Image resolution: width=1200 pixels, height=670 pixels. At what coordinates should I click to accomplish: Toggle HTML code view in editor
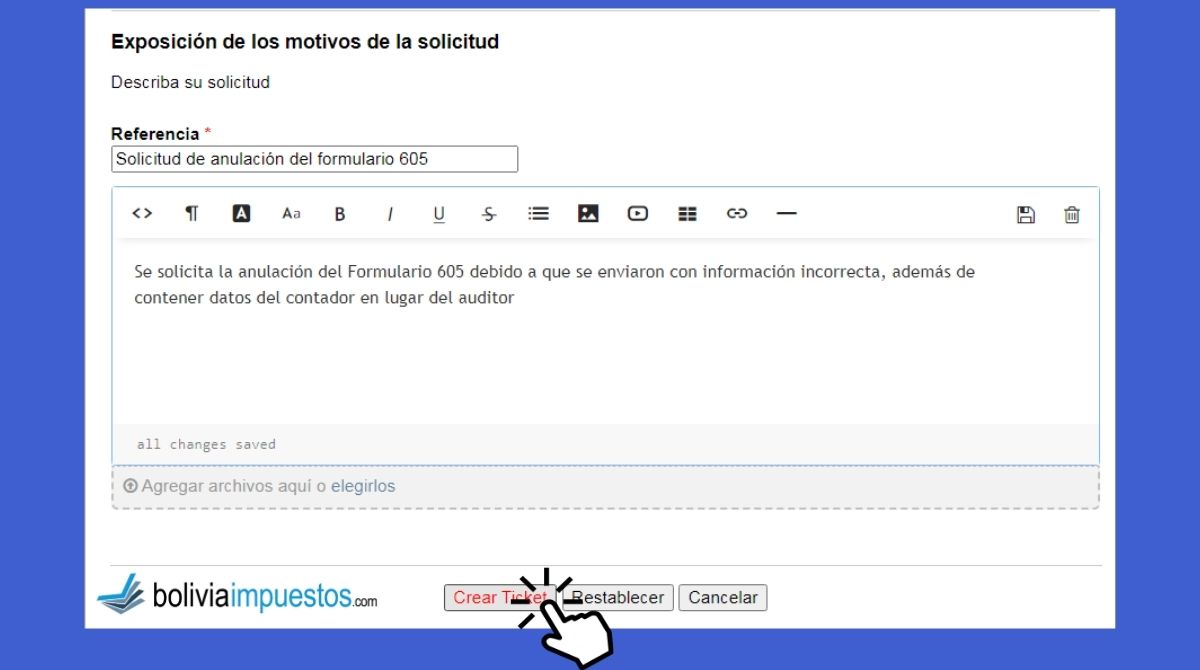click(142, 214)
